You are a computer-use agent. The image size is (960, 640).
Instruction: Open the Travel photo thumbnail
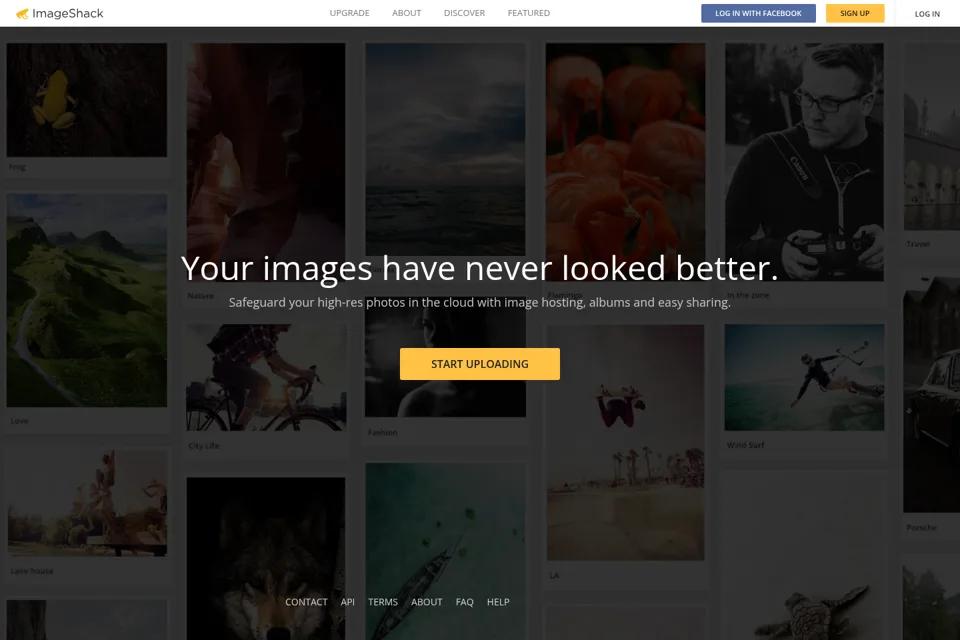click(932, 137)
